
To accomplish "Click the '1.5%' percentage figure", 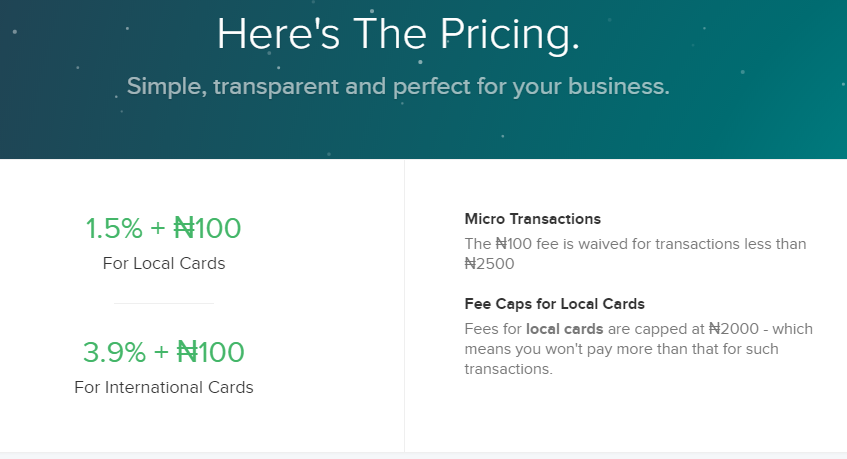I will click(x=114, y=228).
